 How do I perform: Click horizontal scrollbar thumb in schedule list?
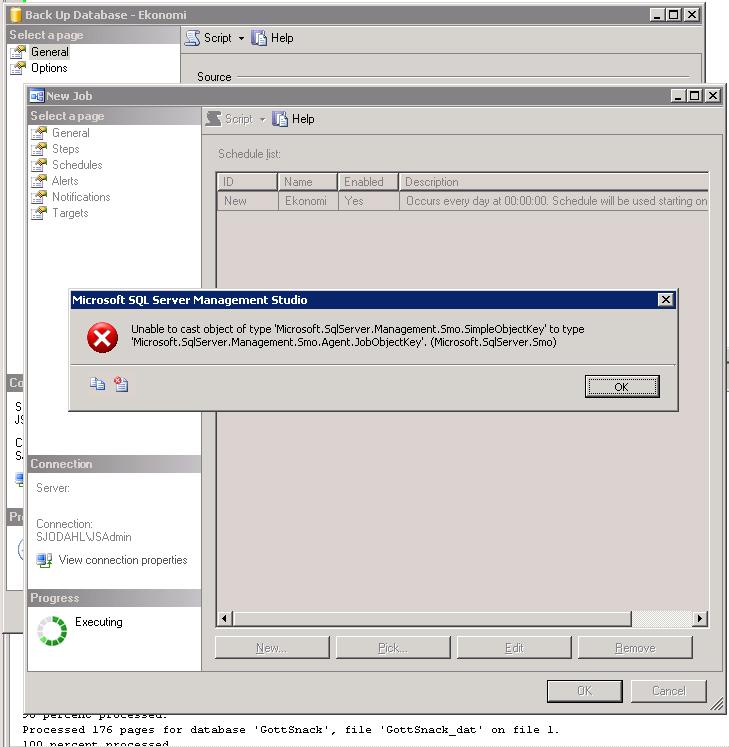432,619
